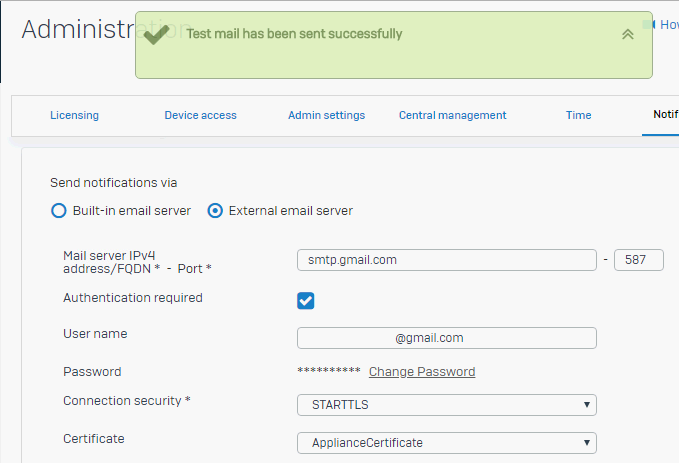Collapse the notification with the double-chevron icon

tap(627, 34)
